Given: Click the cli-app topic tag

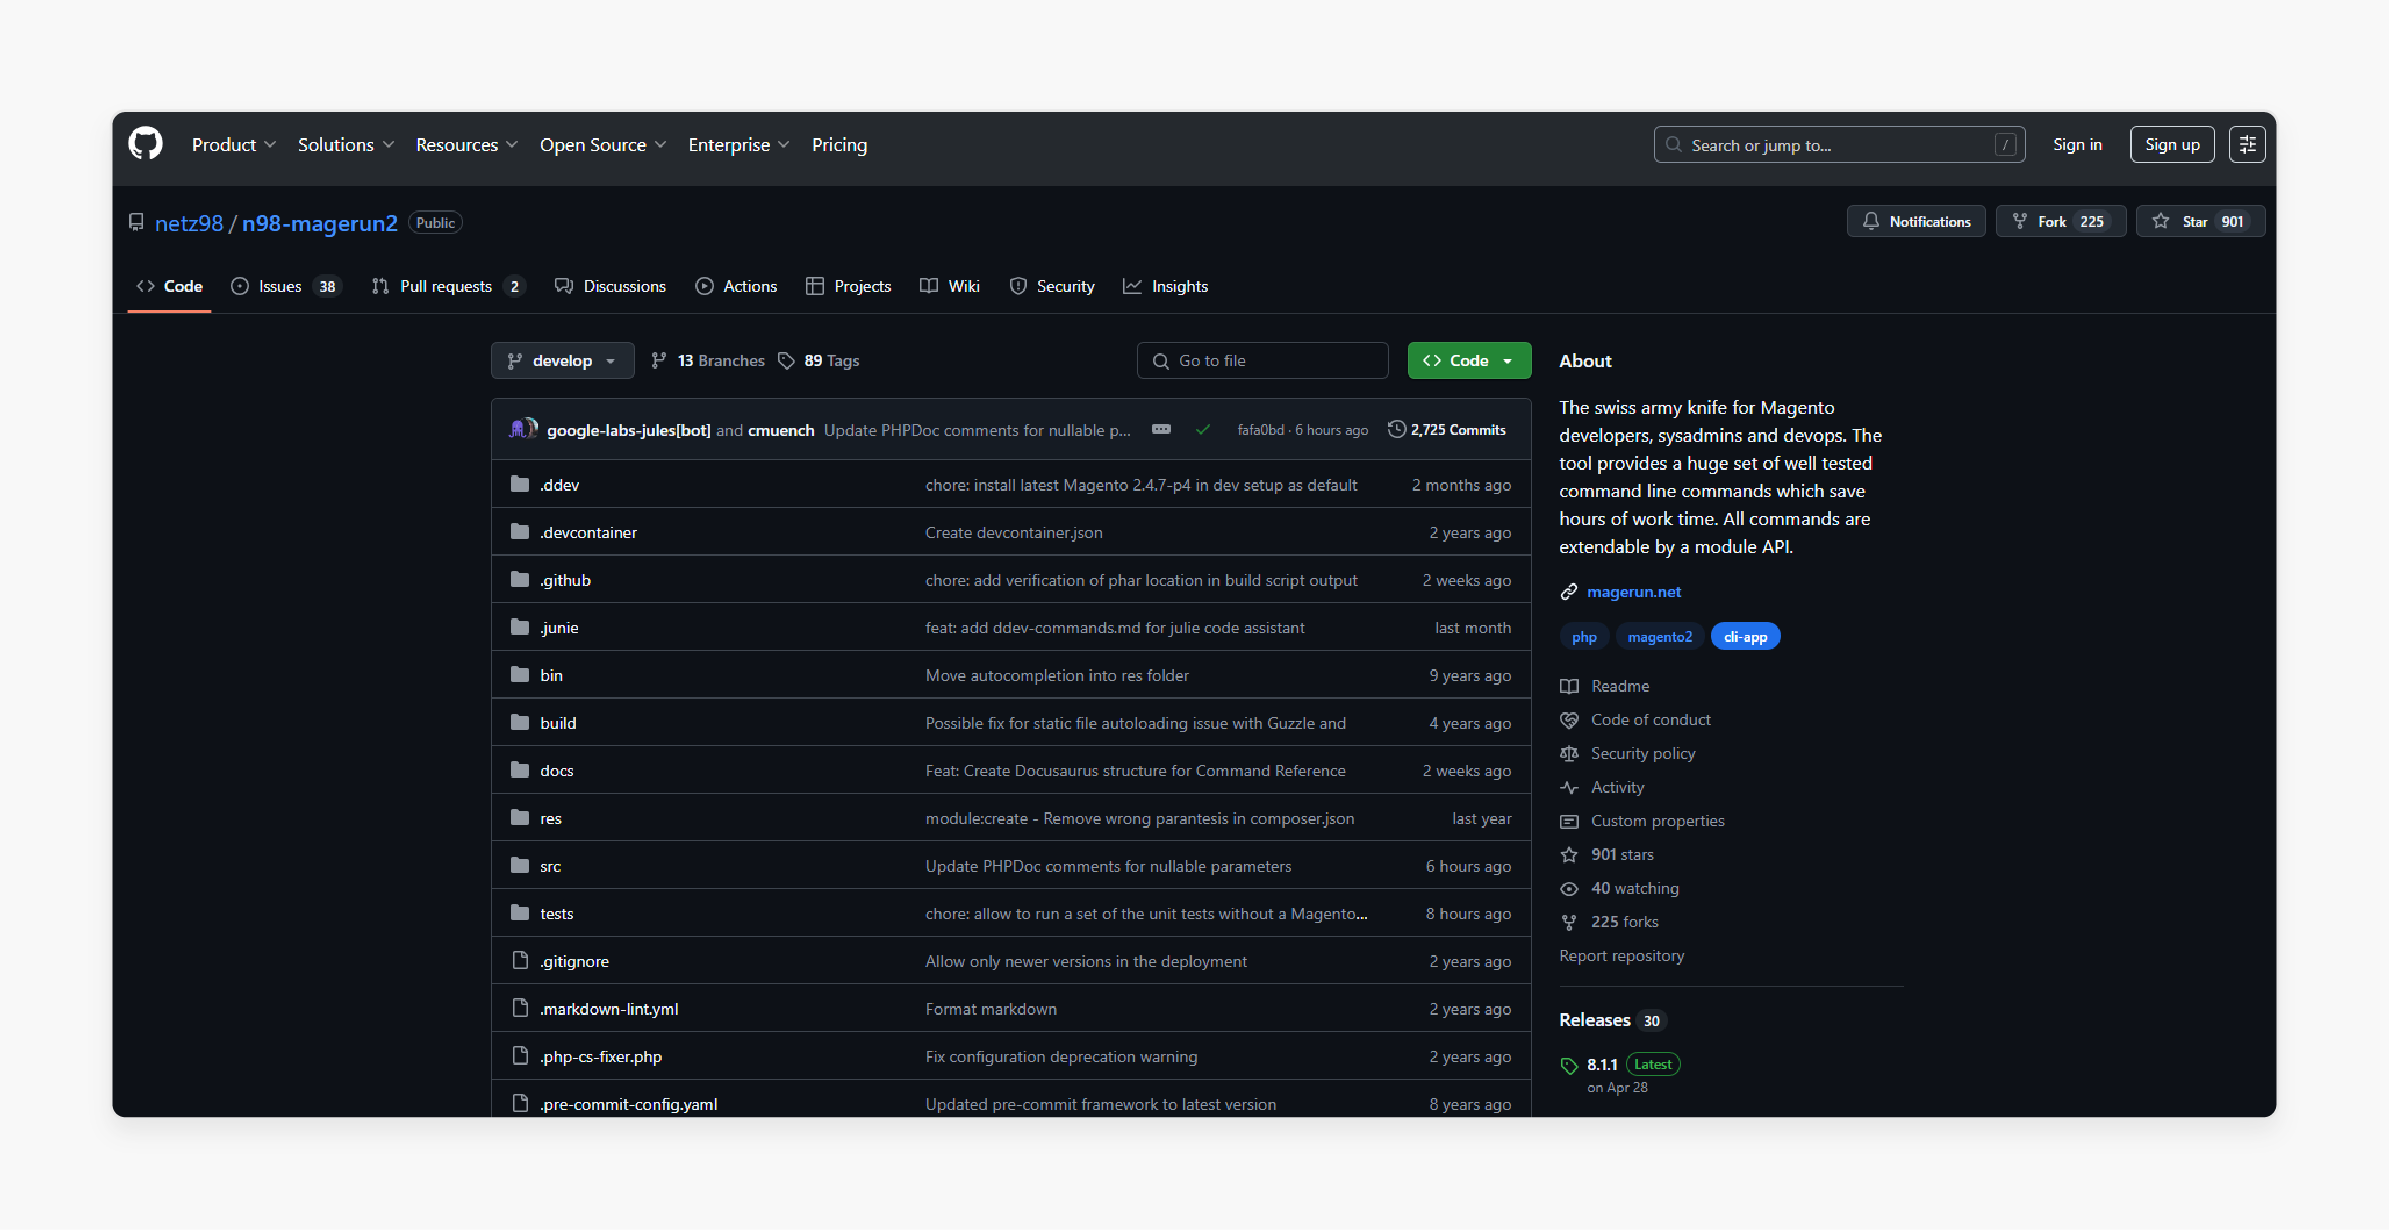Looking at the screenshot, I should pos(1746,637).
